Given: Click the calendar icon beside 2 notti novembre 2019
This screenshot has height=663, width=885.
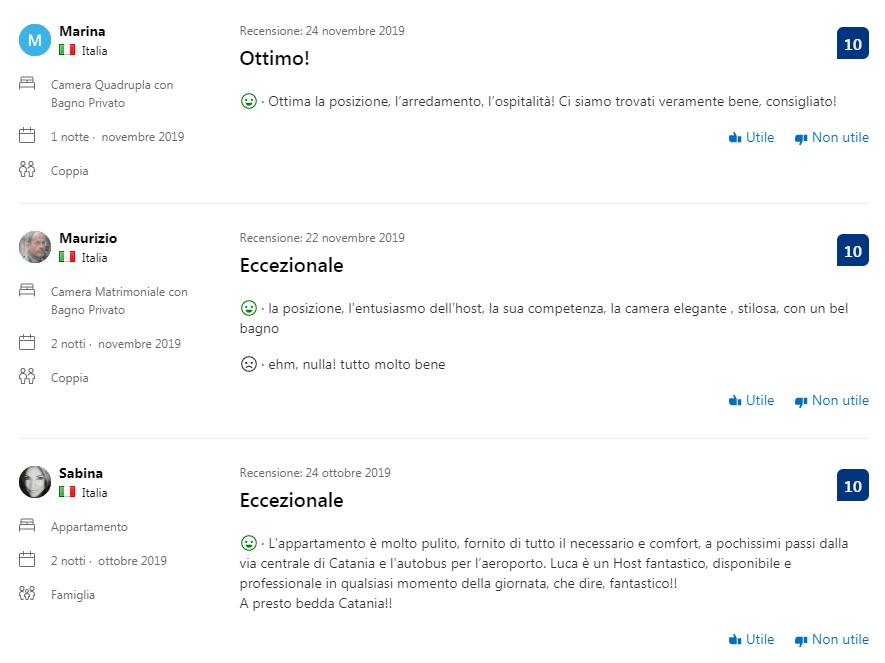Looking at the screenshot, I should 28,343.
